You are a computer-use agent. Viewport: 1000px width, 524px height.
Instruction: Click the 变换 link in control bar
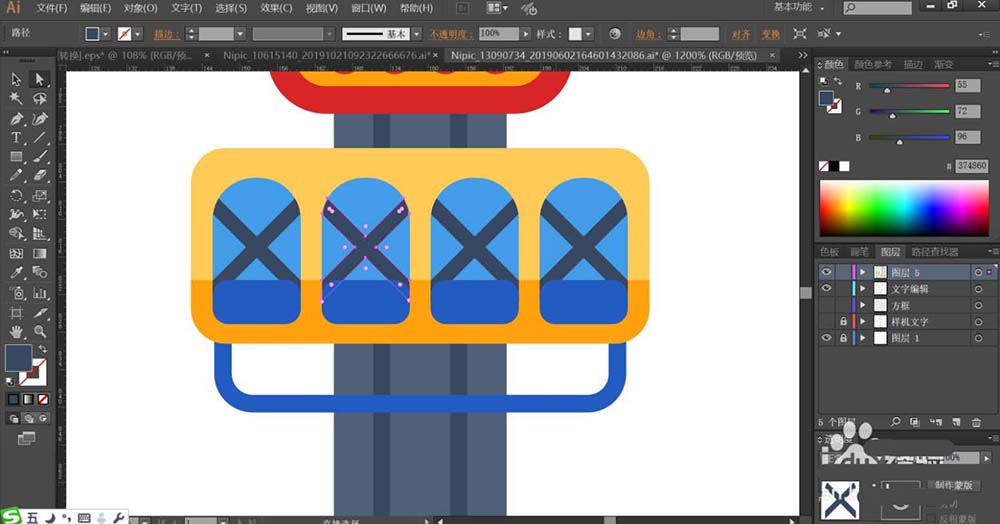(770, 34)
